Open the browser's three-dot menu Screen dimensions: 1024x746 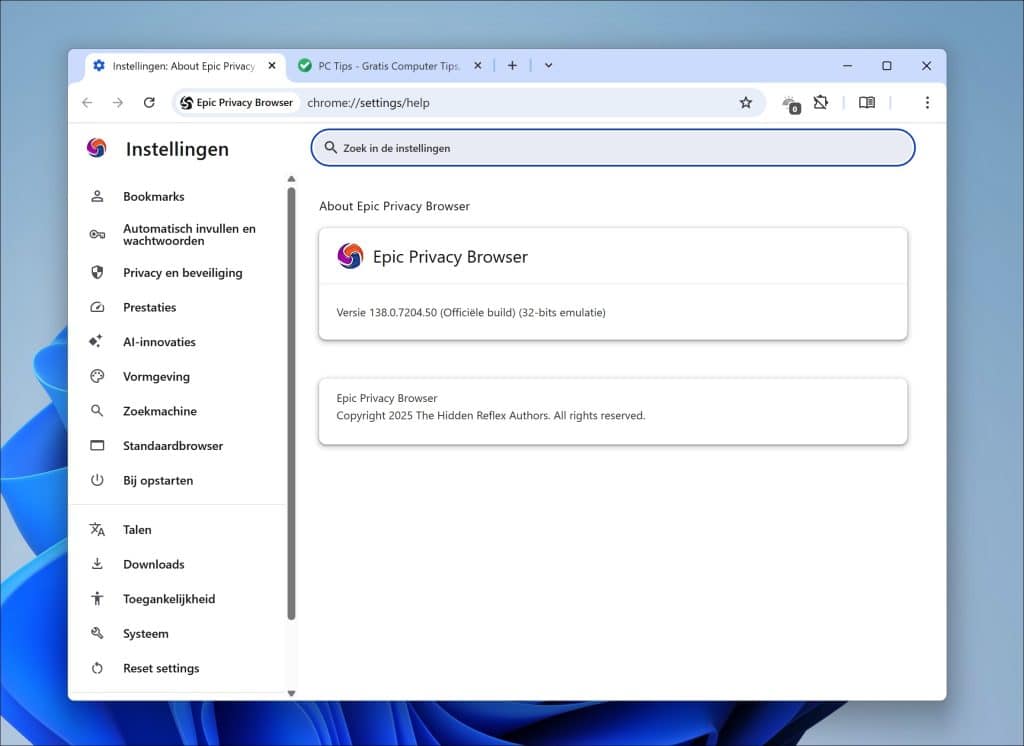(x=927, y=102)
